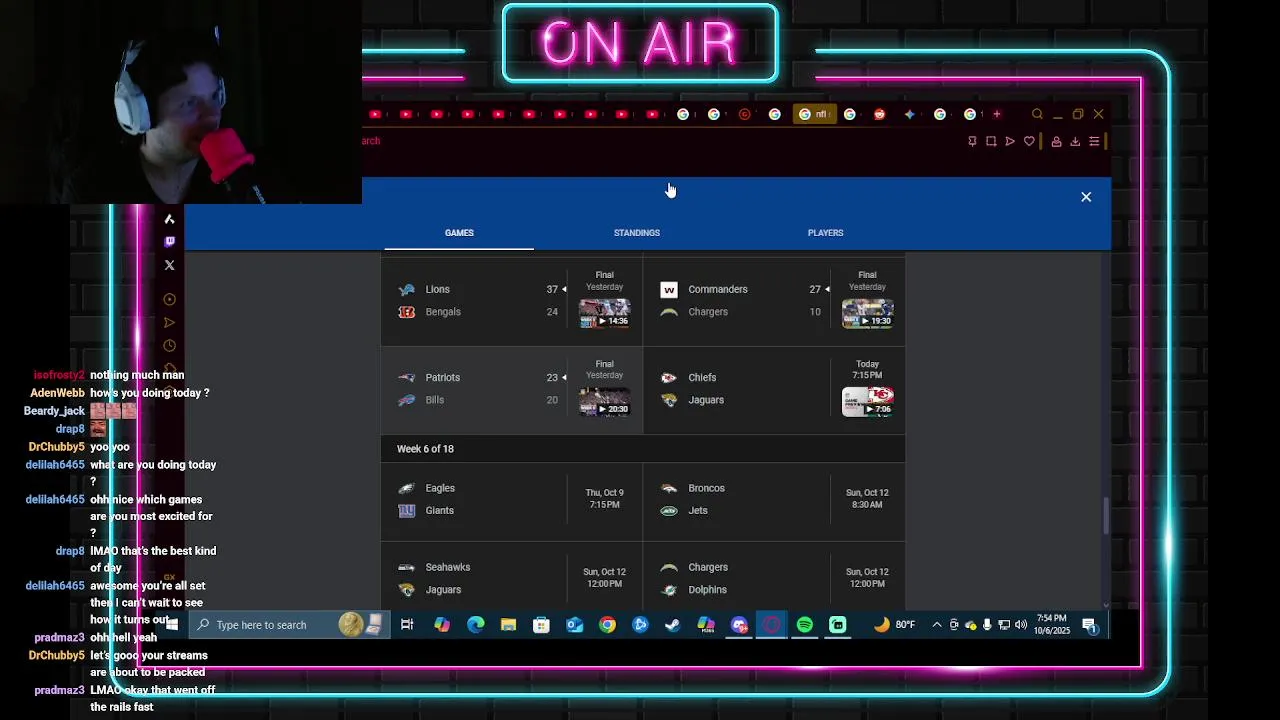The height and width of the screenshot is (720, 1280).
Task: Switch to the Reddit browser tab
Action: (879, 114)
